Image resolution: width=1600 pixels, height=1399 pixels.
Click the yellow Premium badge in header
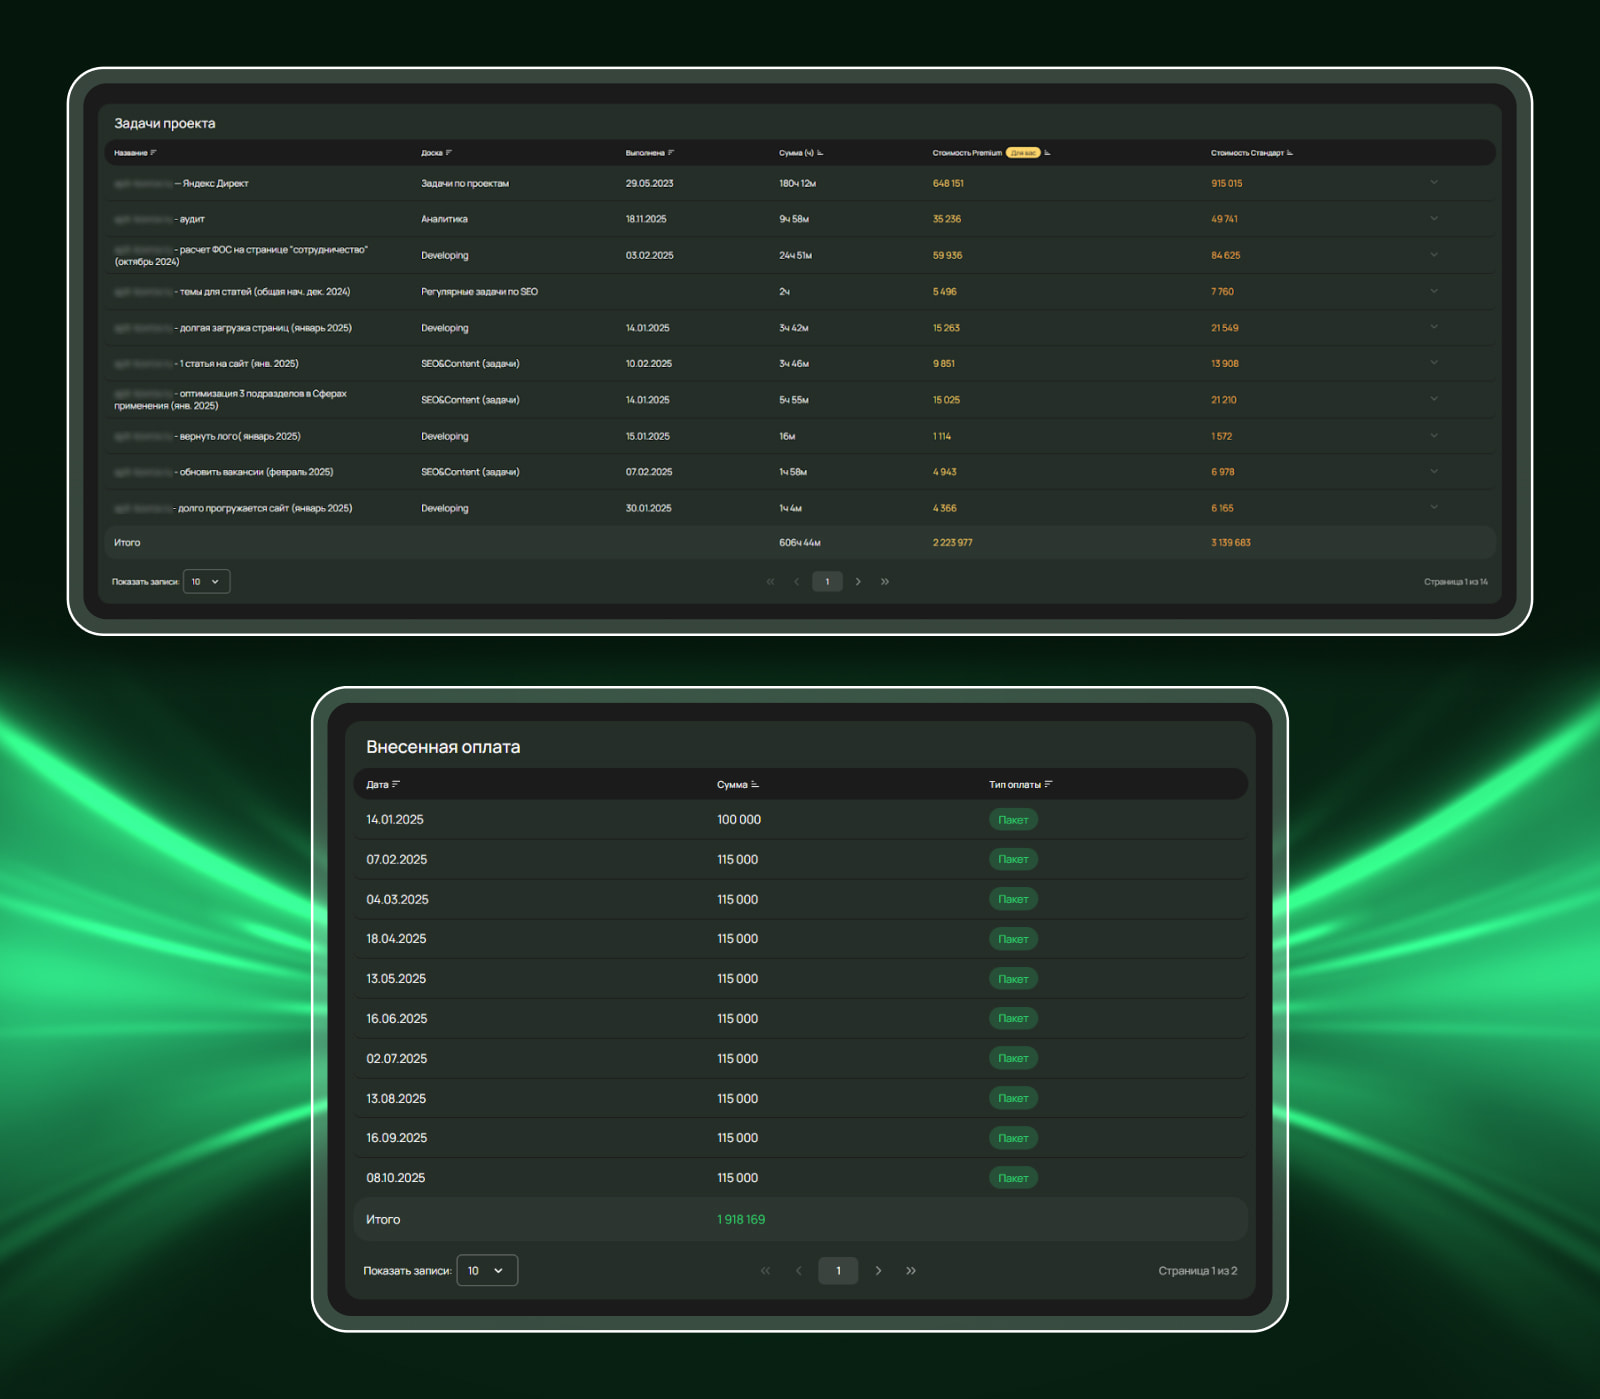click(x=1023, y=153)
